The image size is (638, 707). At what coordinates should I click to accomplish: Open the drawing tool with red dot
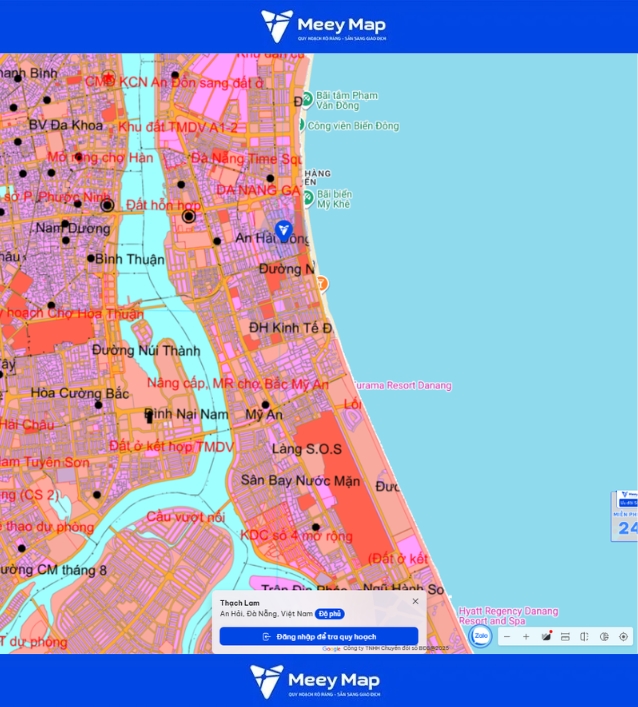(x=546, y=636)
